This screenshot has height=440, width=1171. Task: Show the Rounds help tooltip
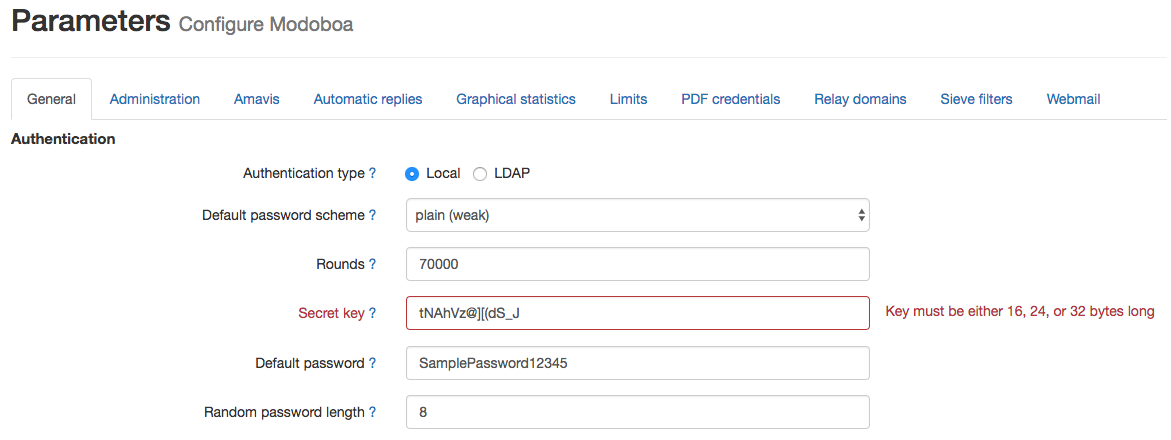372,264
